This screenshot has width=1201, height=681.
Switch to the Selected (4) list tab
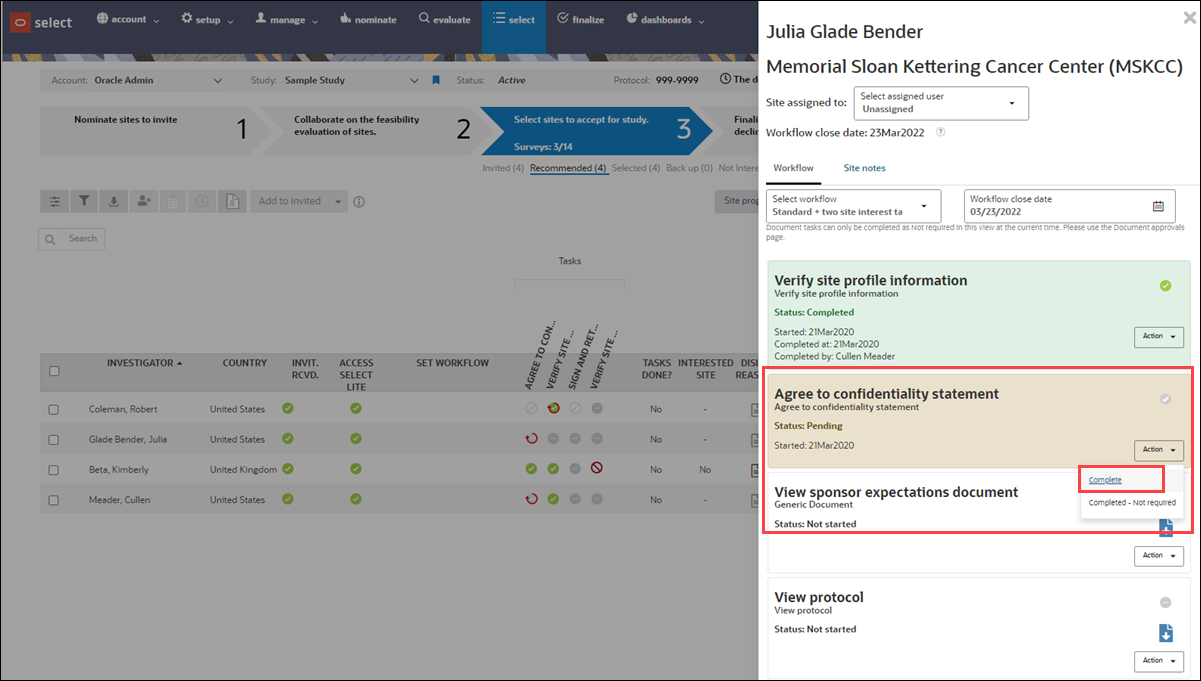click(x=636, y=168)
